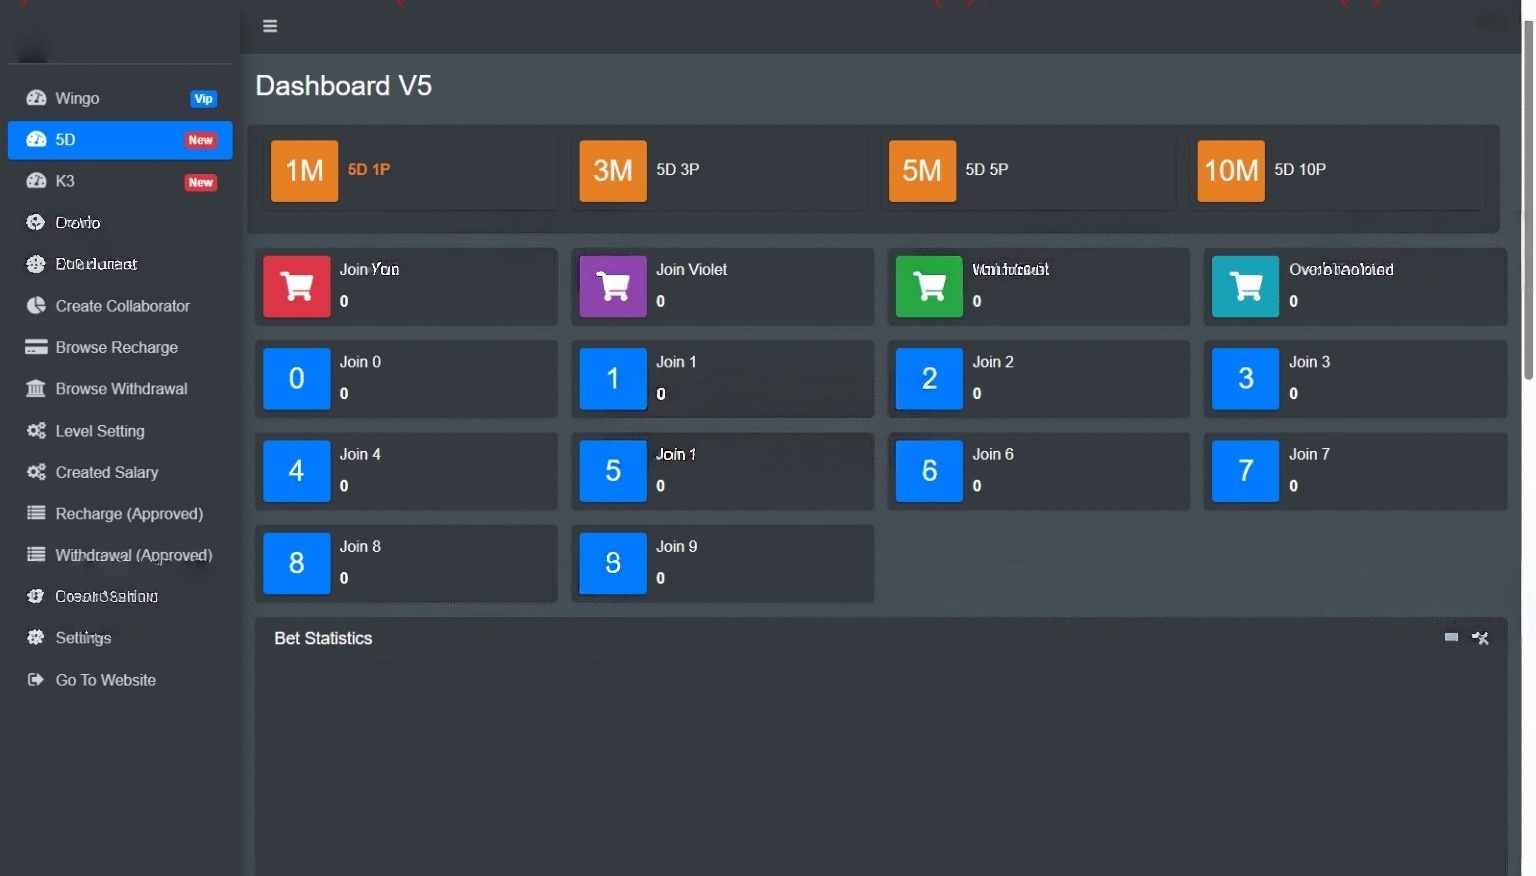Click the Join 8 label
The image size is (1536, 876).
coord(360,546)
